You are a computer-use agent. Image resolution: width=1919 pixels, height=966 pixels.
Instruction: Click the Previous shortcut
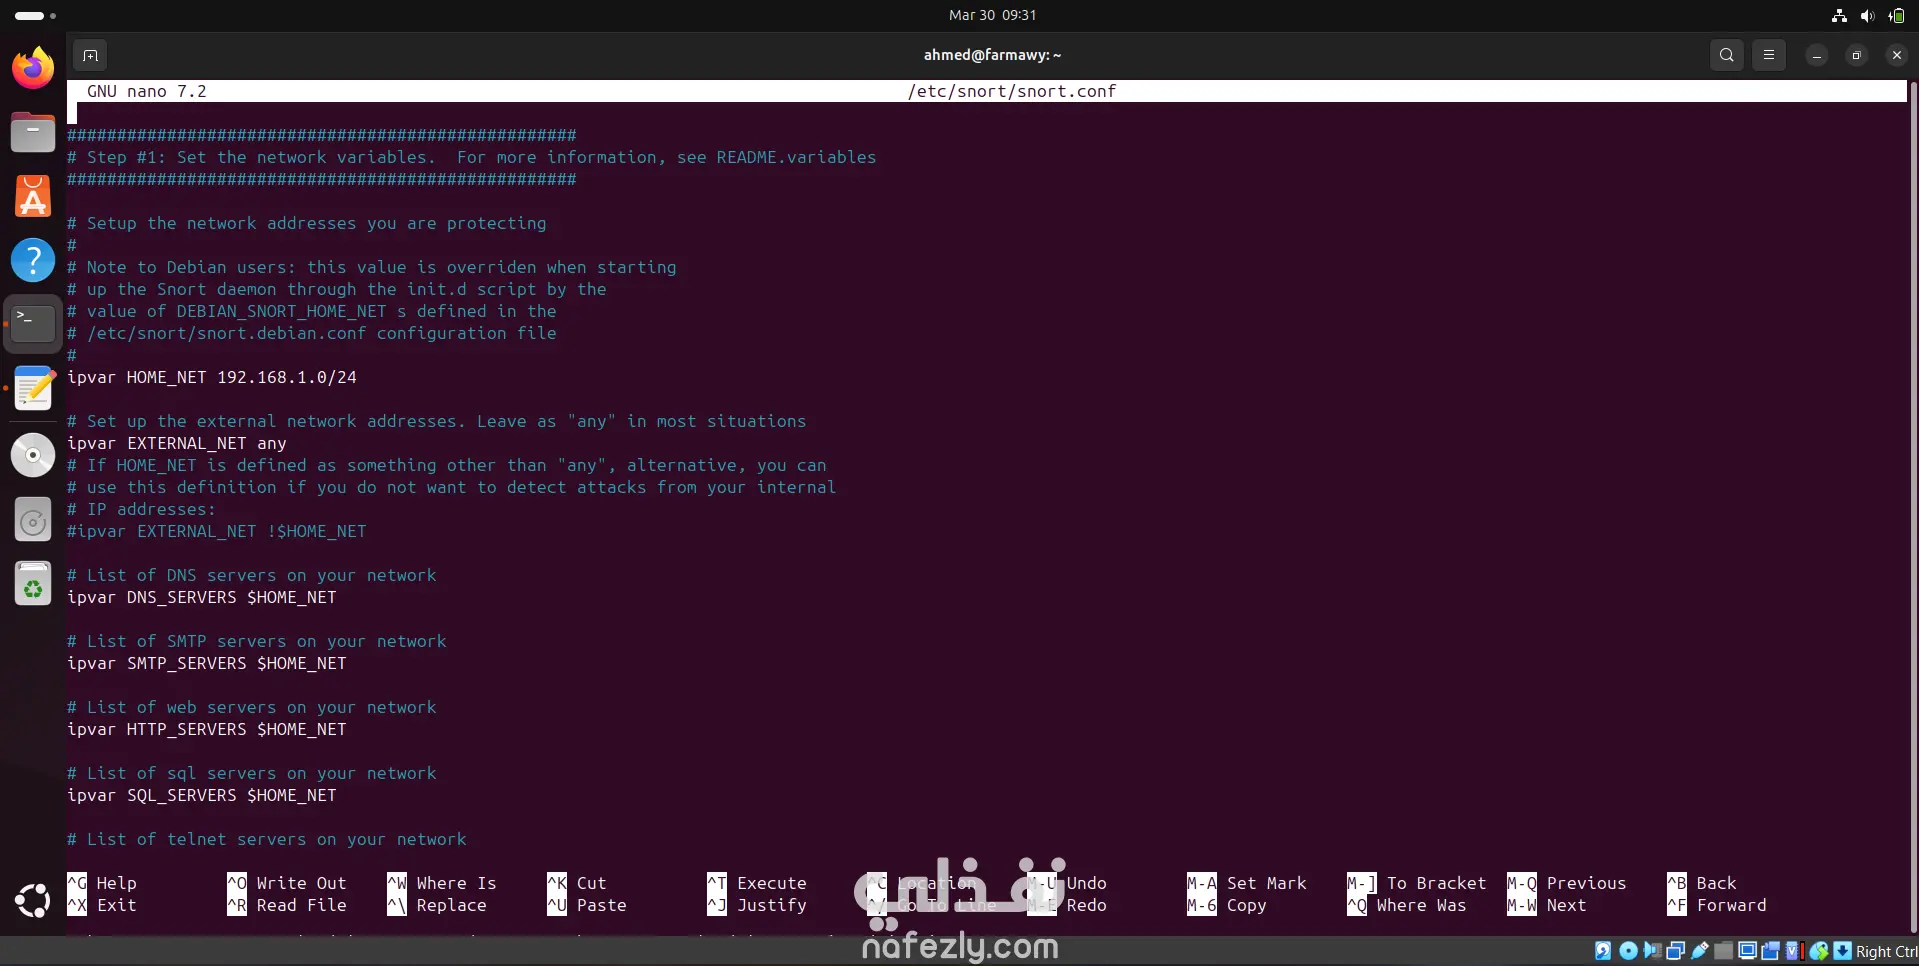tap(1567, 883)
